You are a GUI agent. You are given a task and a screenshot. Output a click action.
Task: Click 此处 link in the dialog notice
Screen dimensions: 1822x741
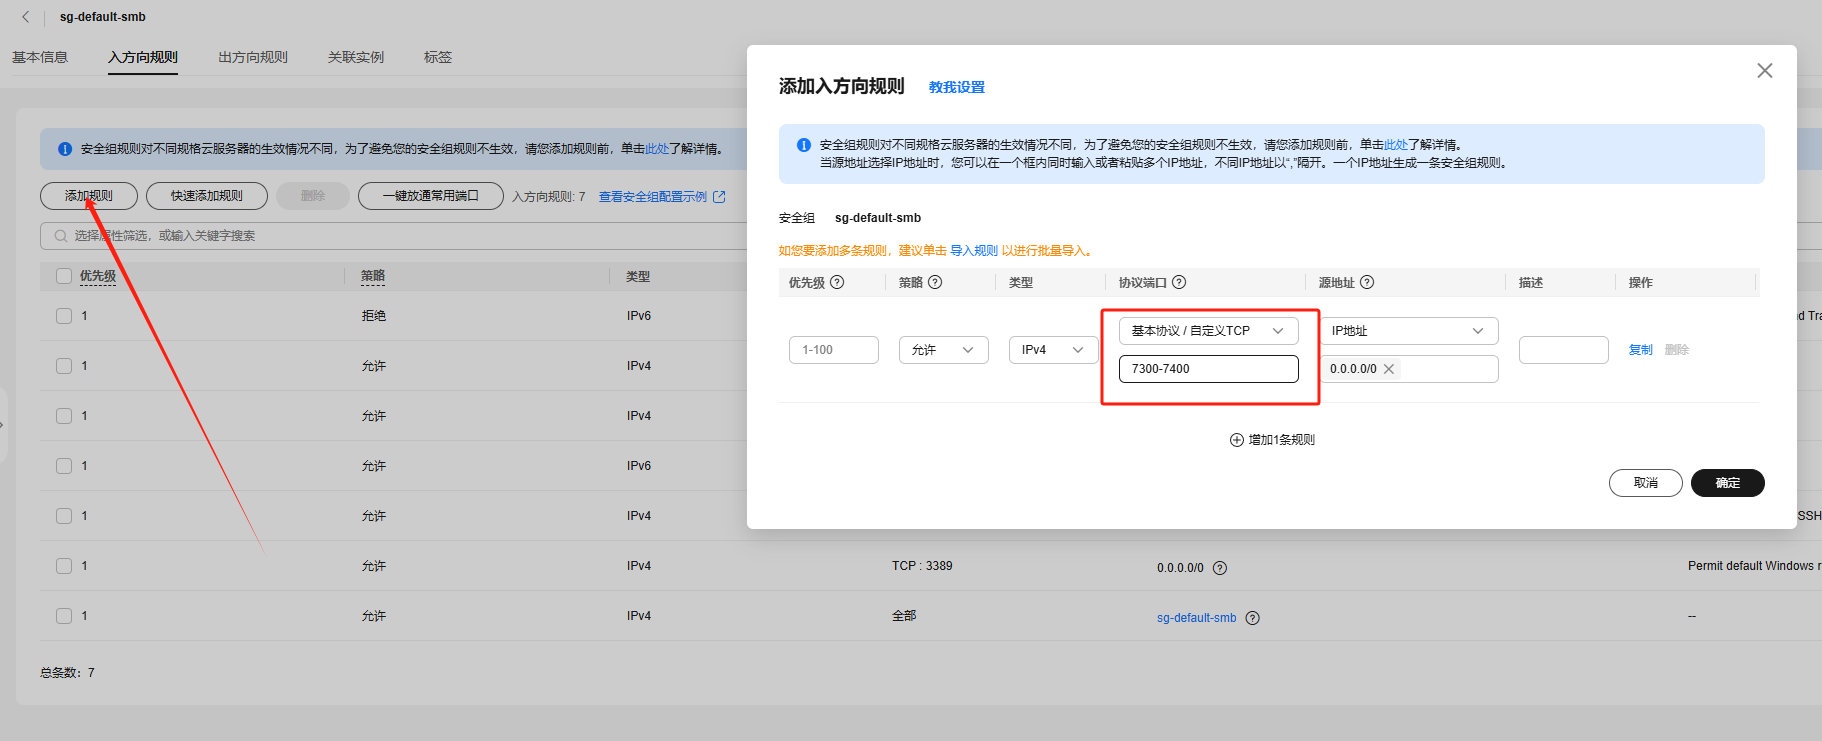click(1396, 145)
